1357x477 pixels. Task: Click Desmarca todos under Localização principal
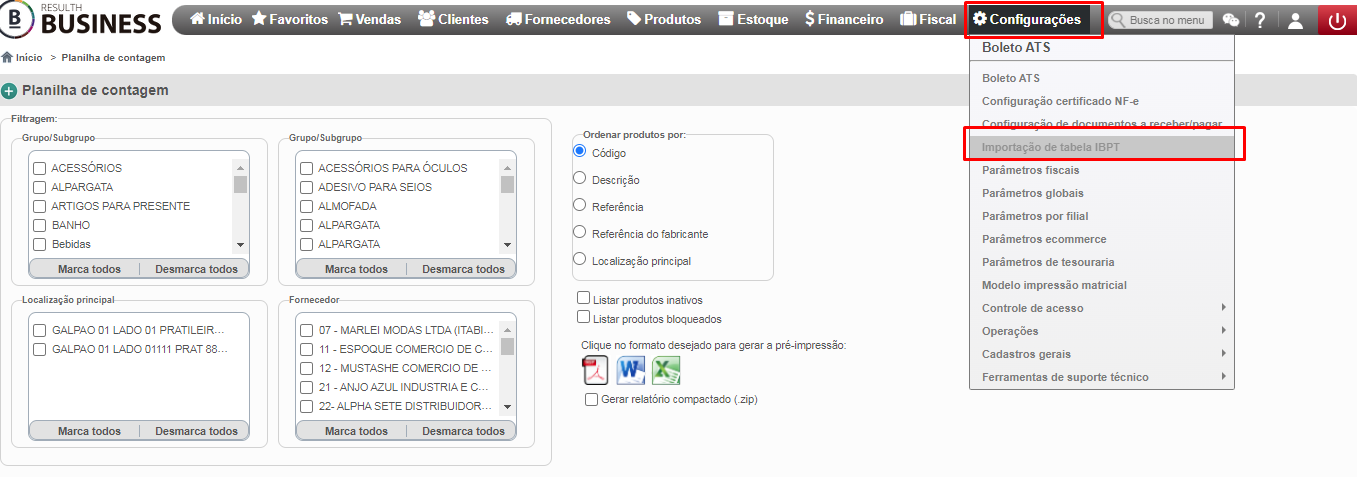196,431
